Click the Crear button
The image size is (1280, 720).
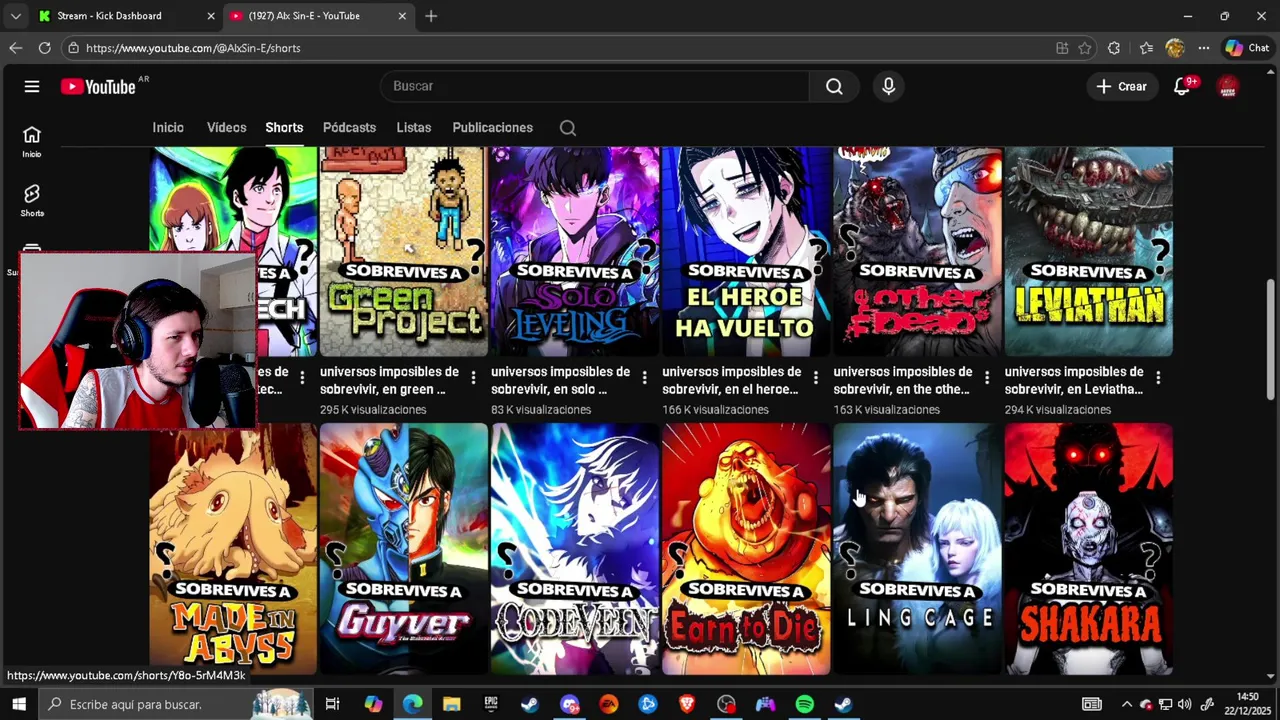point(1122,86)
